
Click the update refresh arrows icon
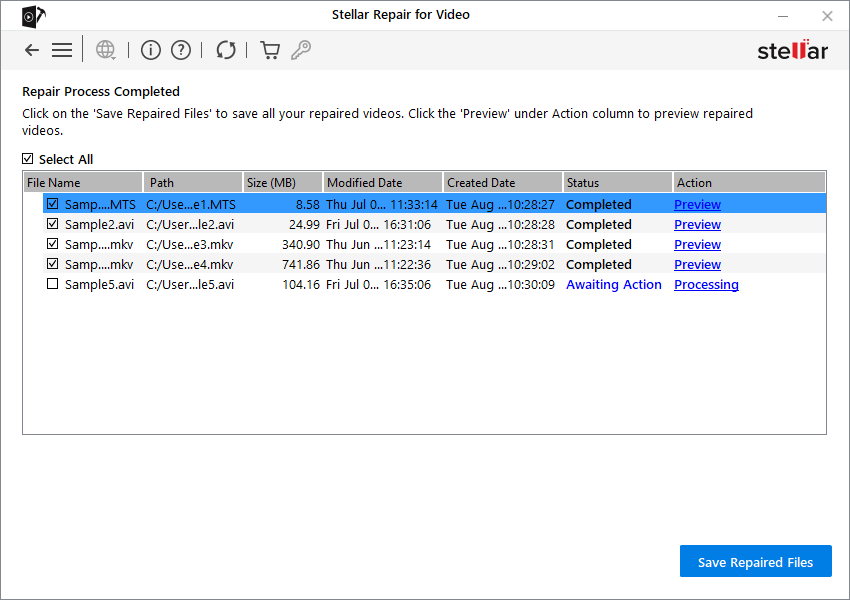(x=226, y=50)
